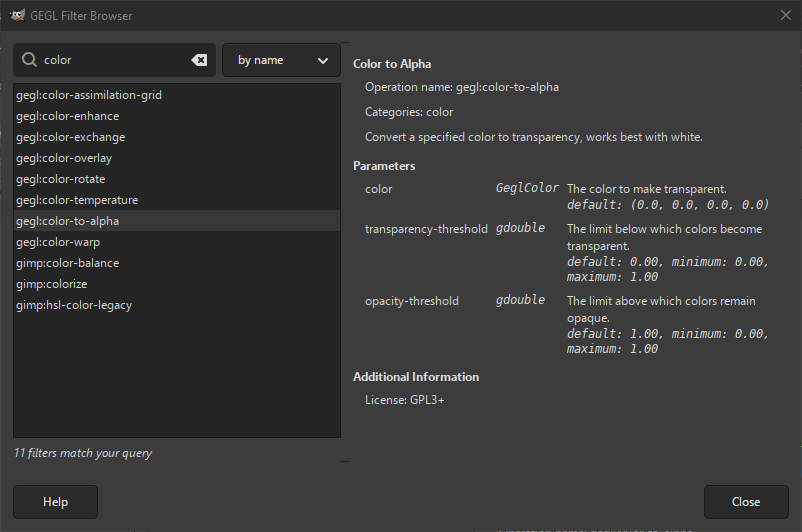Select gimp:colorize filter
Image resolution: width=802 pixels, height=532 pixels.
[x=177, y=284]
